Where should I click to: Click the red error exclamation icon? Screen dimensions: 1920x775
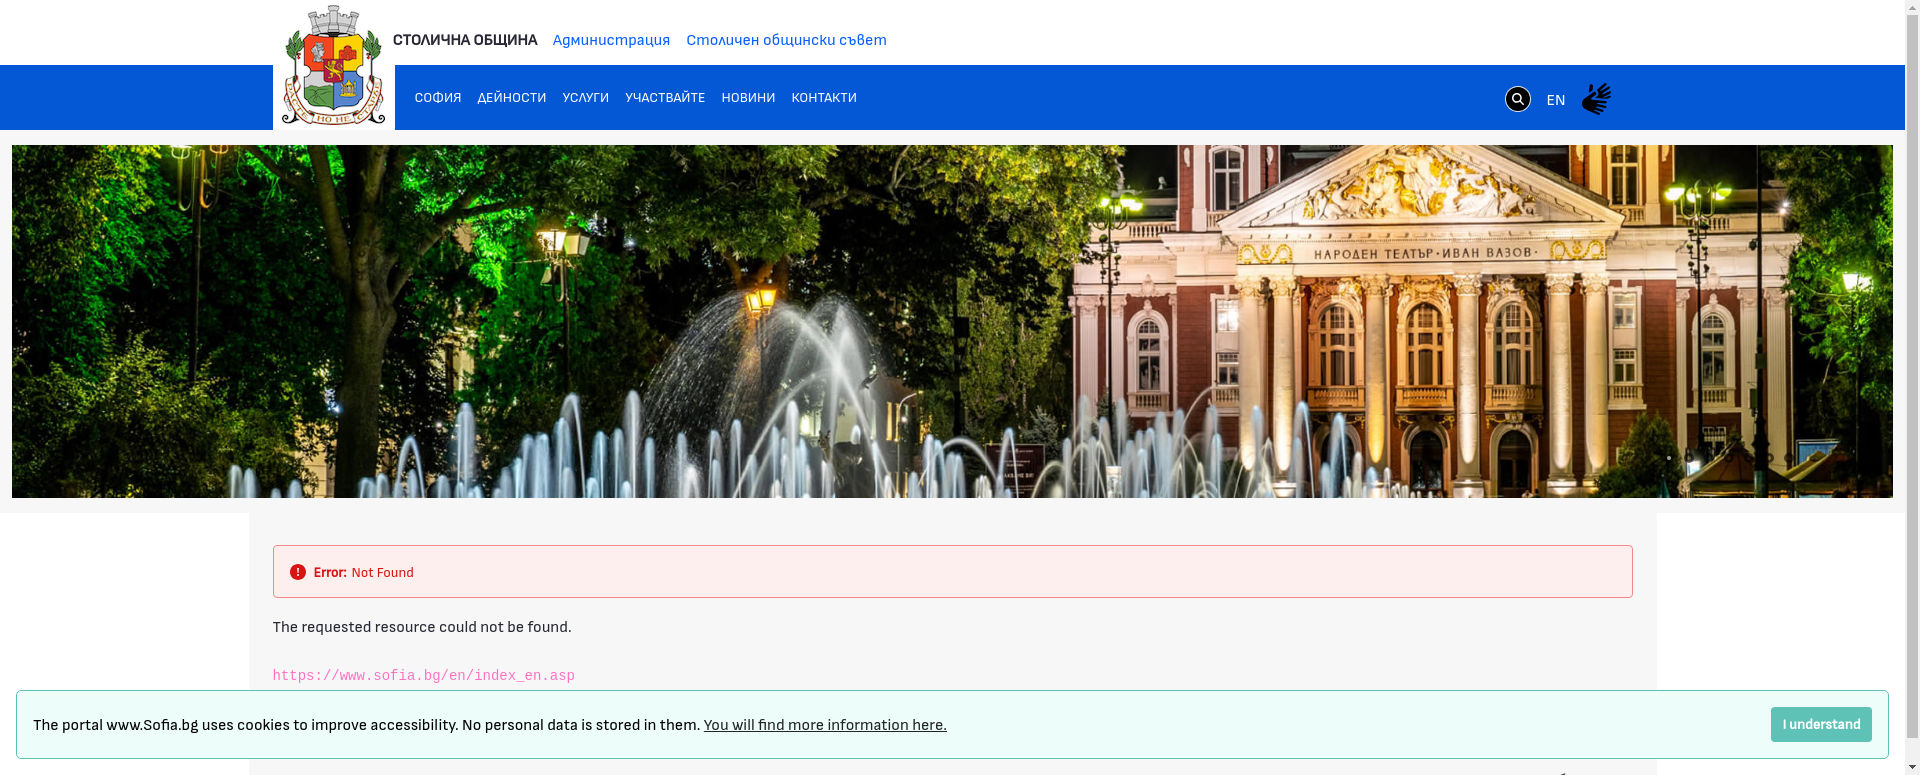(x=297, y=572)
